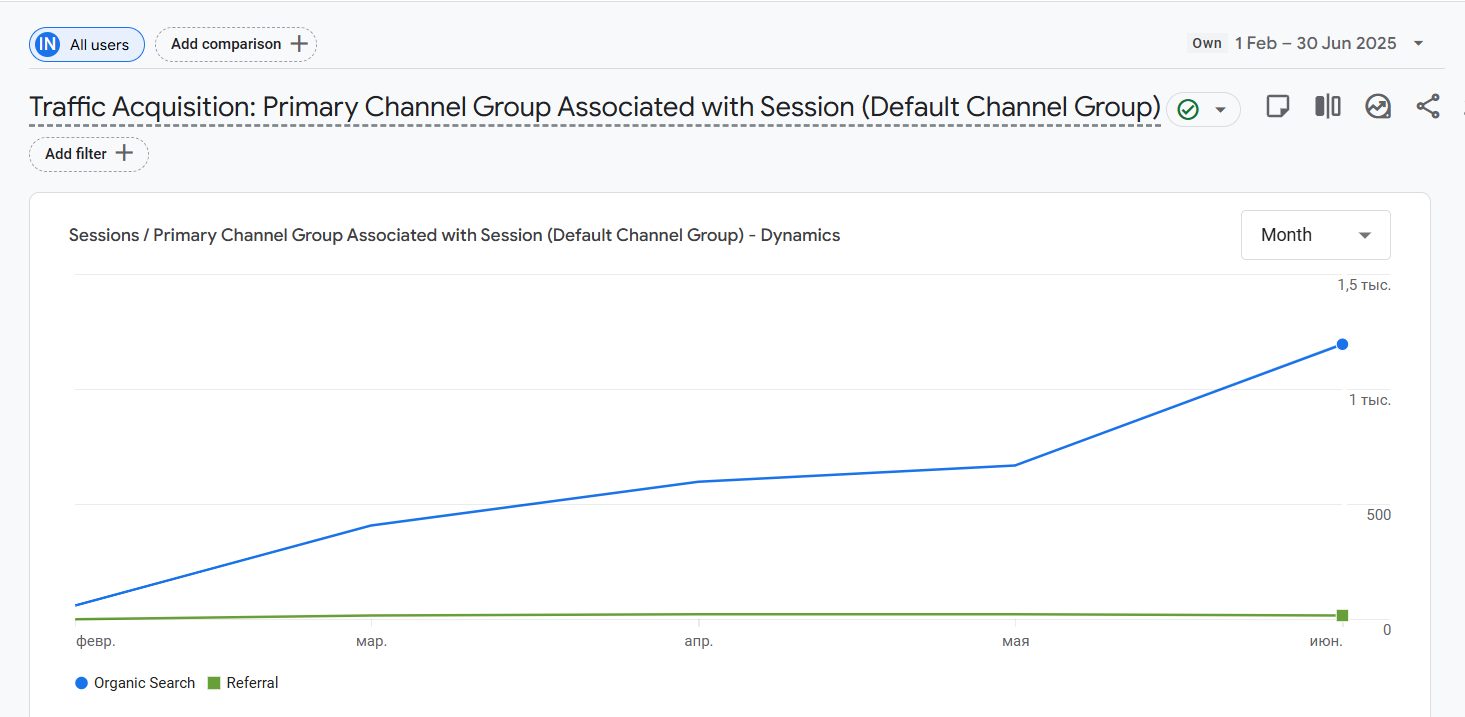Click the 1 Feb – 30 Jun 2025 range
Viewport: 1465px width, 717px height.
(x=1314, y=43)
